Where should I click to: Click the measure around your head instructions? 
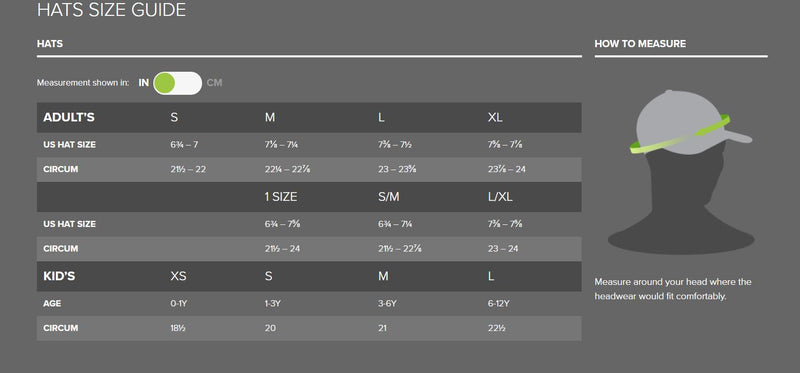(x=673, y=289)
